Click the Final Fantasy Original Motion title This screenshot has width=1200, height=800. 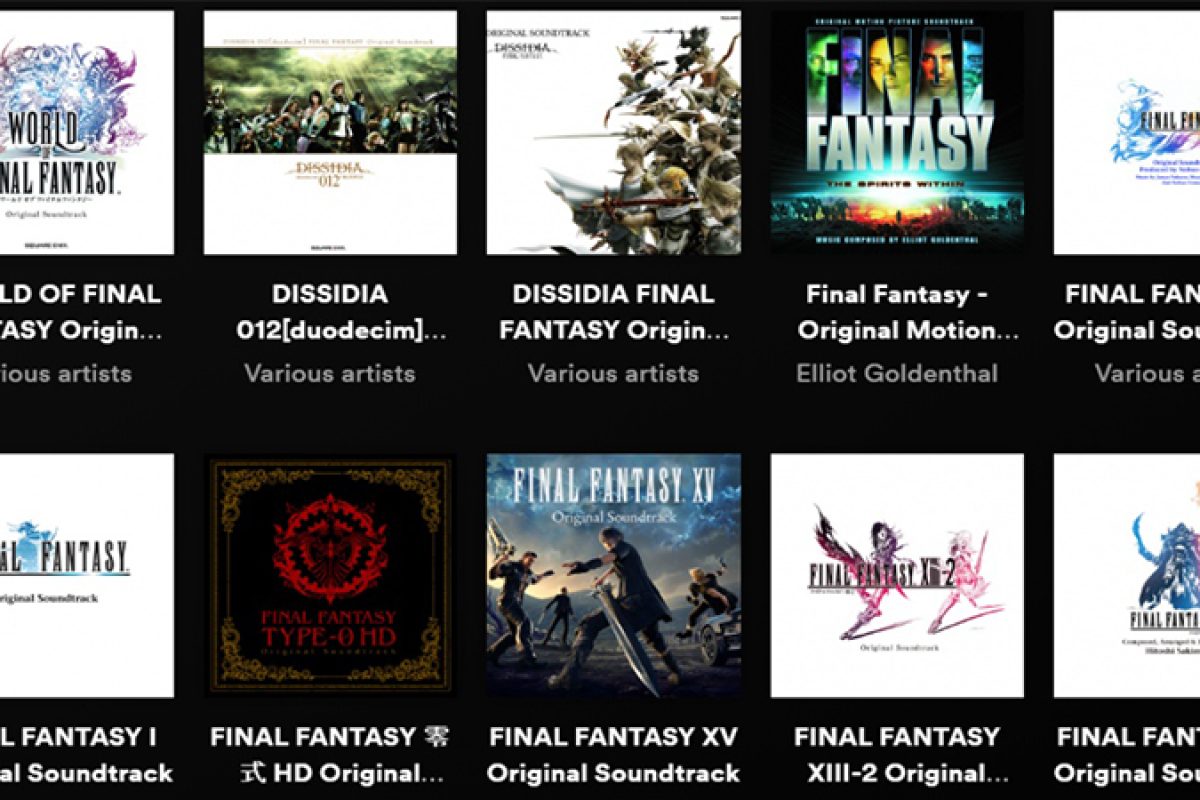(897, 312)
